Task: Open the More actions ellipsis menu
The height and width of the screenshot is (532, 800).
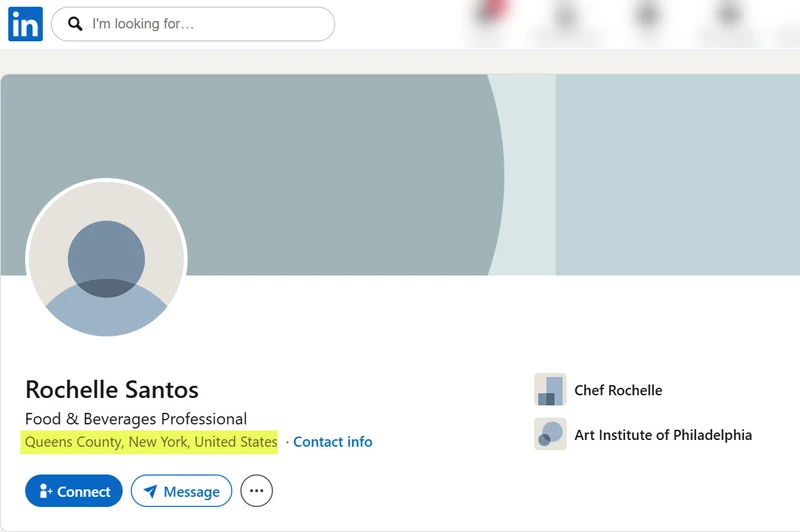Action: tap(256, 491)
